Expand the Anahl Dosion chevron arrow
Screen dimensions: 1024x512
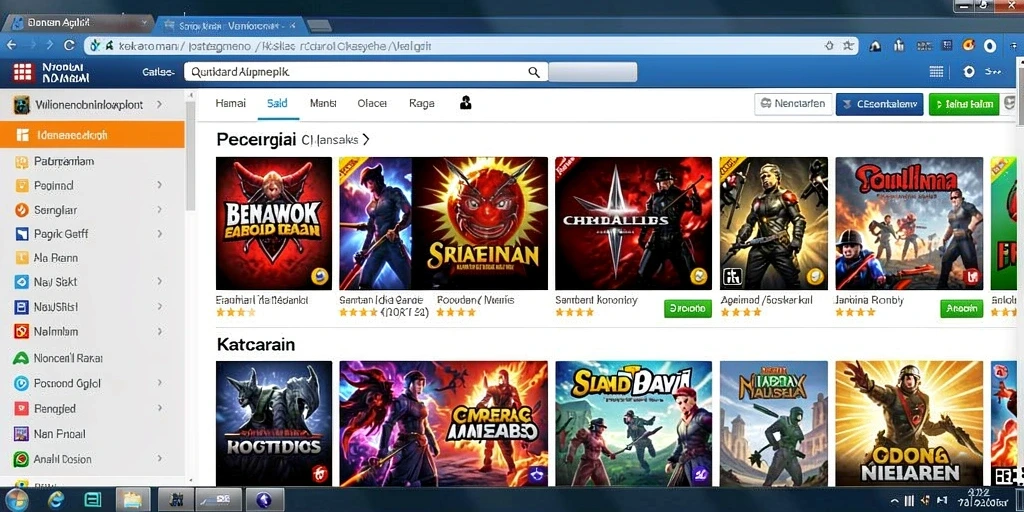[159, 459]
